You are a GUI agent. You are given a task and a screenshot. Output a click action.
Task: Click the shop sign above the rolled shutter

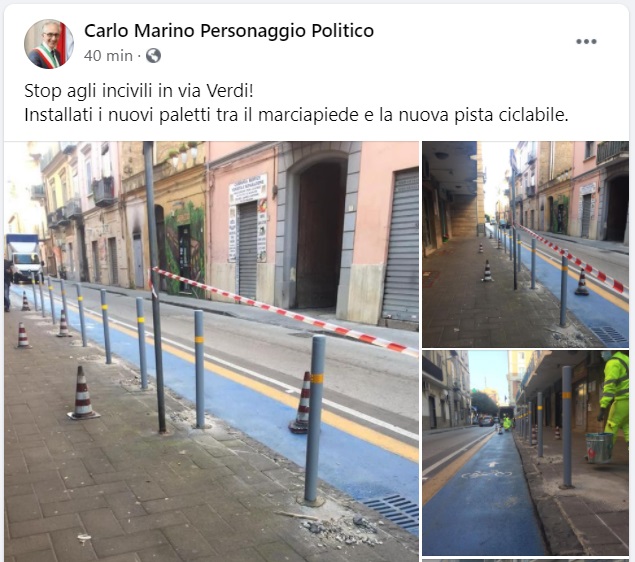coord(248,188)
